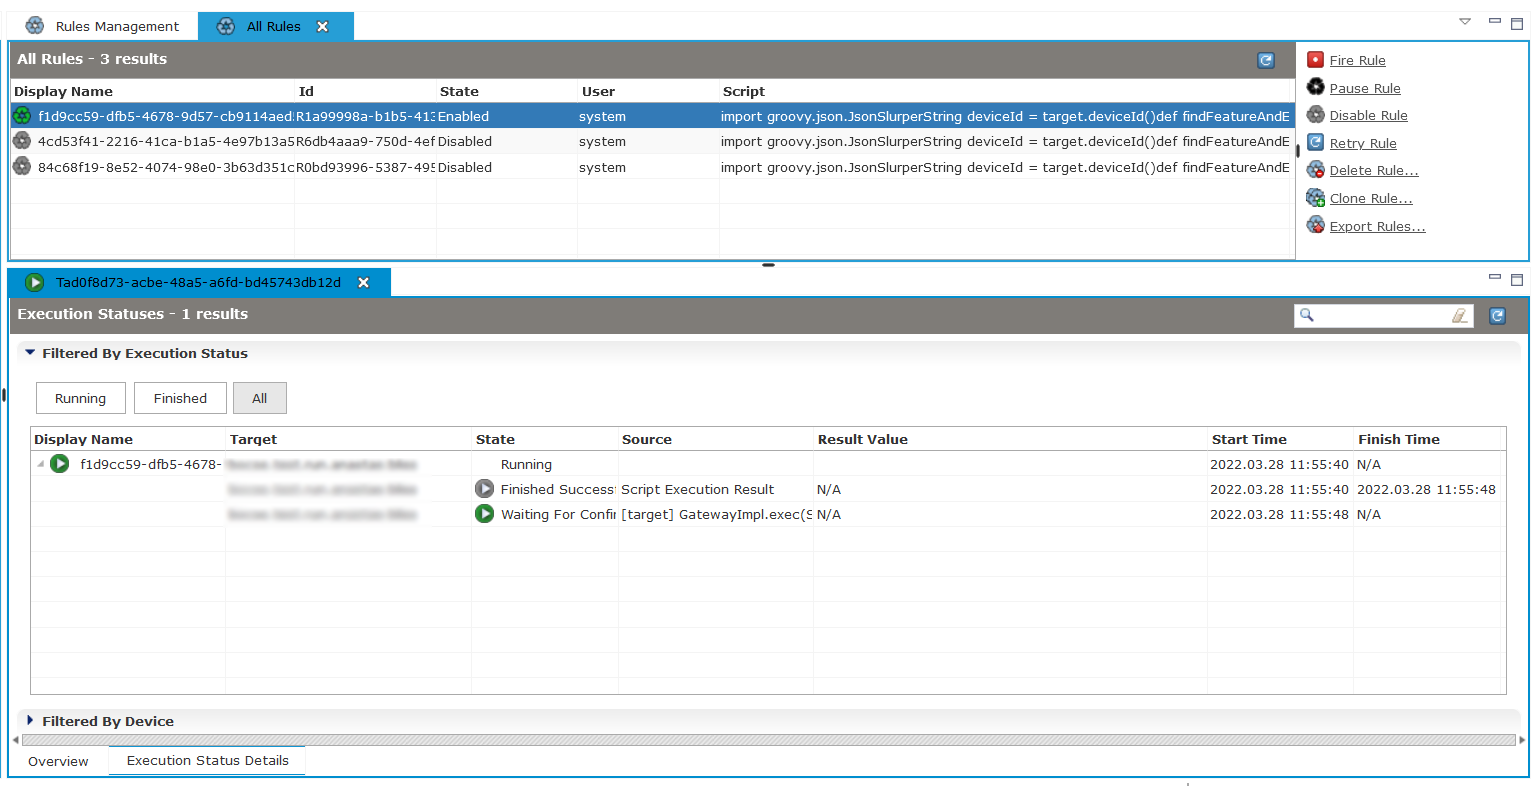Click scrollbar right arrow in lower panel
The height and width of the screenshot is (786, 1536).
point(1522,740)
